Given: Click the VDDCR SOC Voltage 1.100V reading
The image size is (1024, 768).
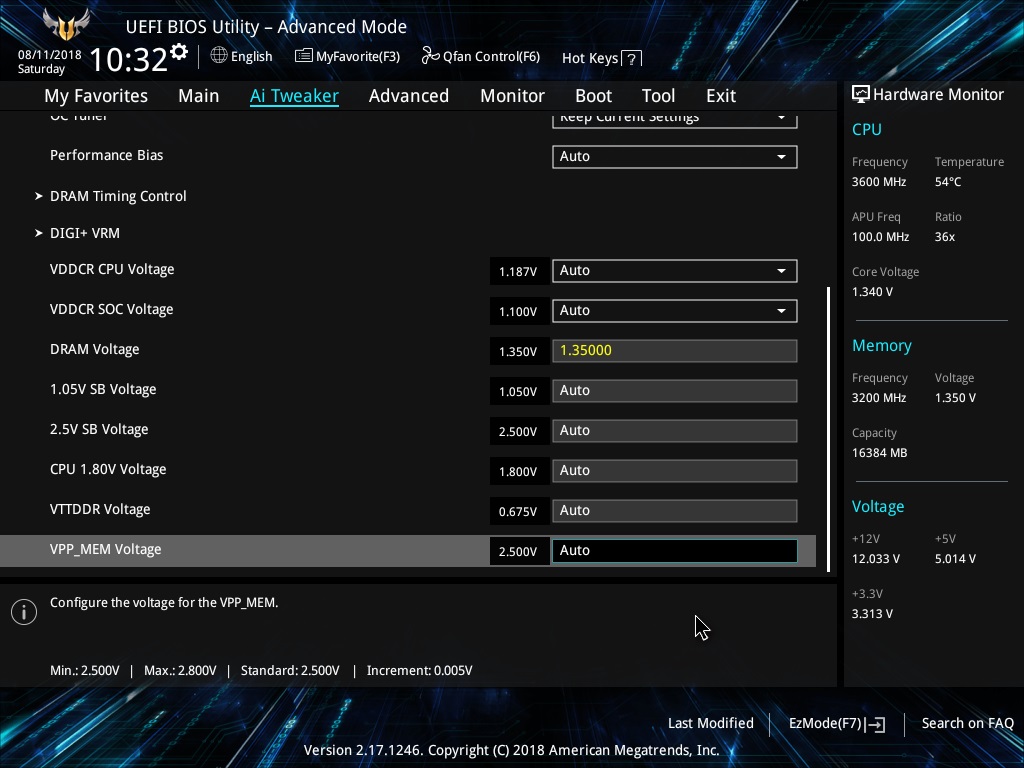Looking at the screenshot, I should (518, 312).
